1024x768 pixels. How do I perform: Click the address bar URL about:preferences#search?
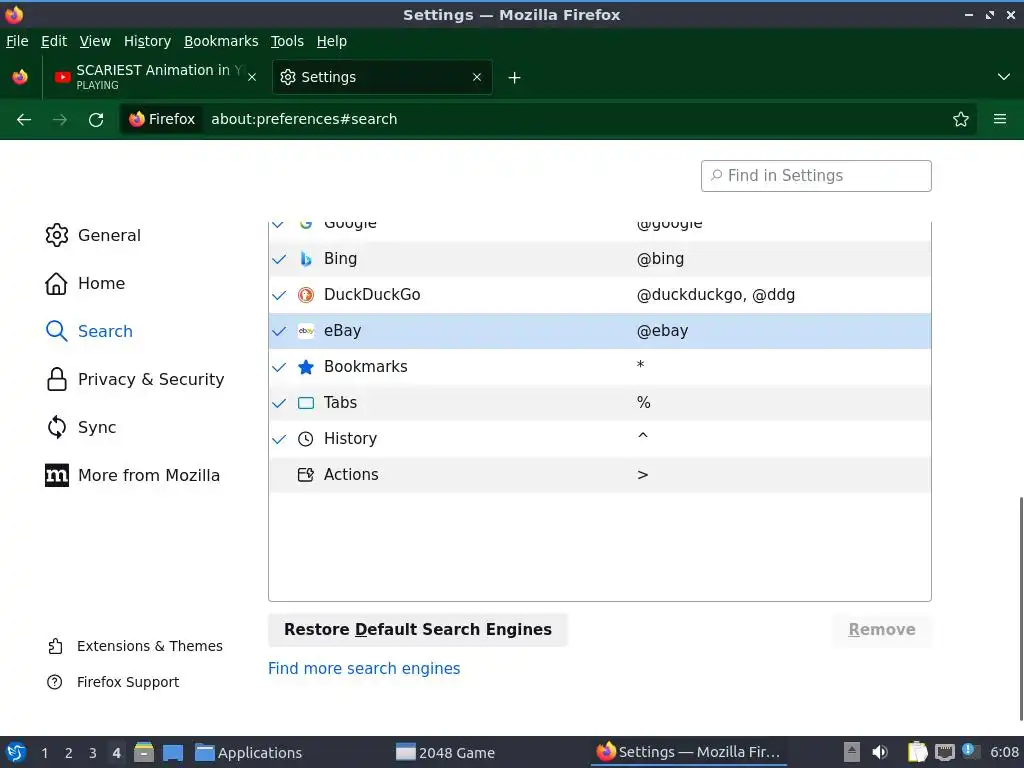click(304, 119)
